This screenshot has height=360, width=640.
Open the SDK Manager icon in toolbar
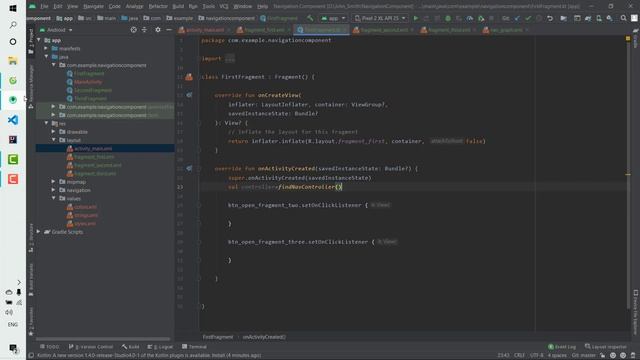(x=609, y=18)
